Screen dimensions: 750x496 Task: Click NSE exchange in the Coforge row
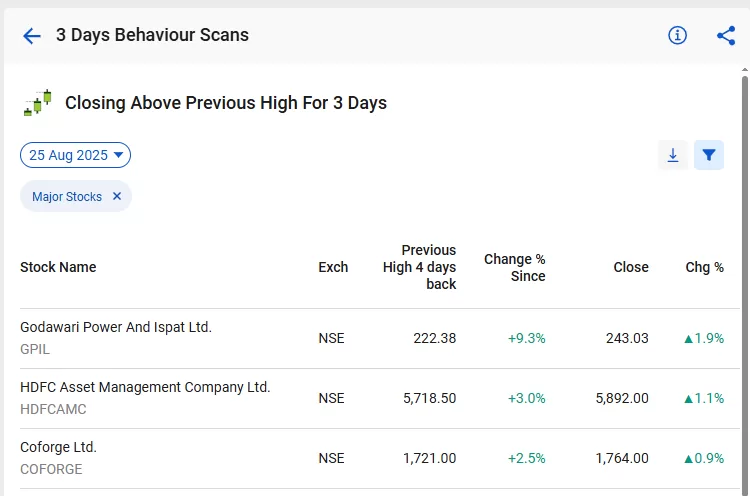pos(331,458)
